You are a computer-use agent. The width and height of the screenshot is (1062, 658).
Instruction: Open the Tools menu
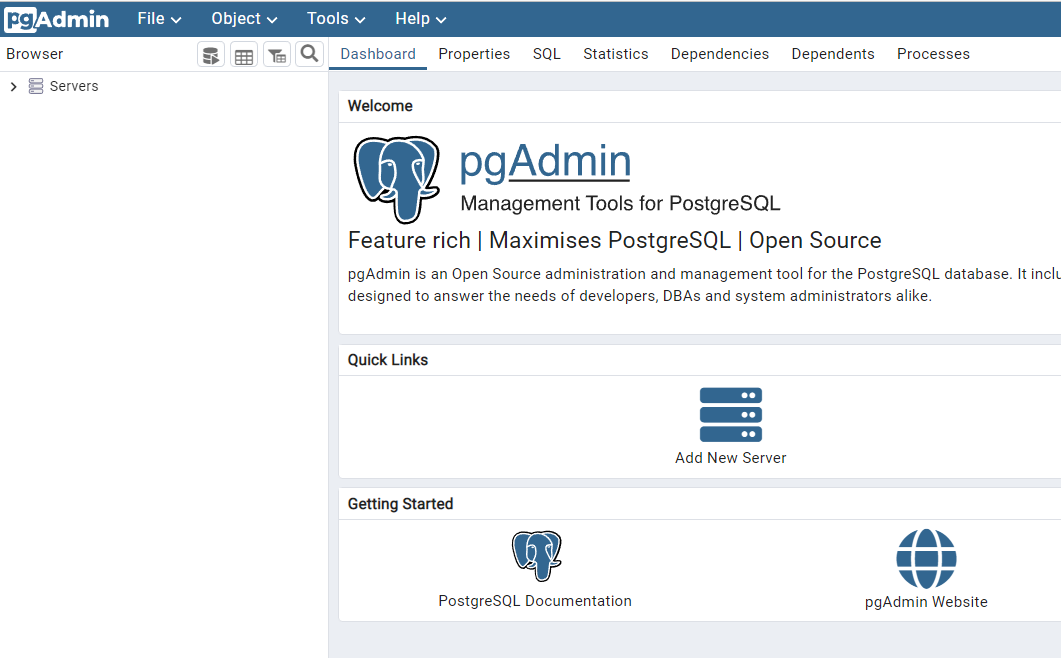click(336, 19)
